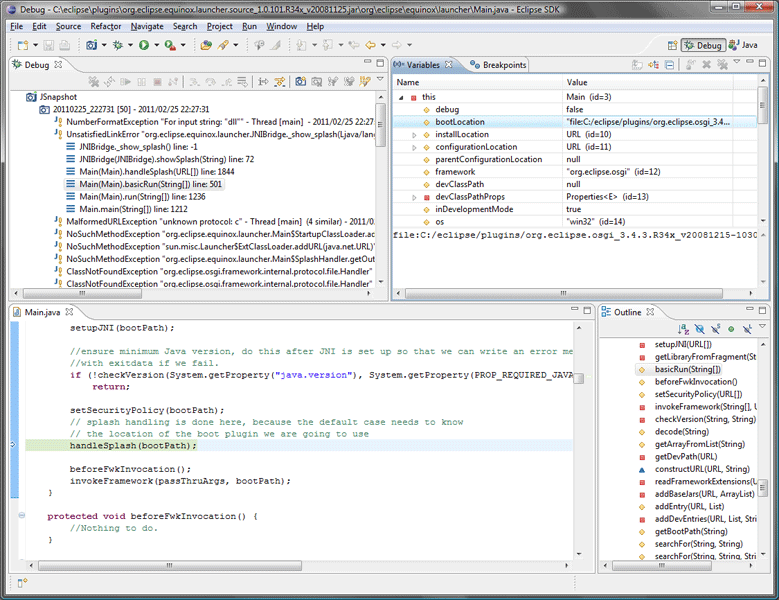Open the Debug launch dropdown arrow

click(130, 45)
